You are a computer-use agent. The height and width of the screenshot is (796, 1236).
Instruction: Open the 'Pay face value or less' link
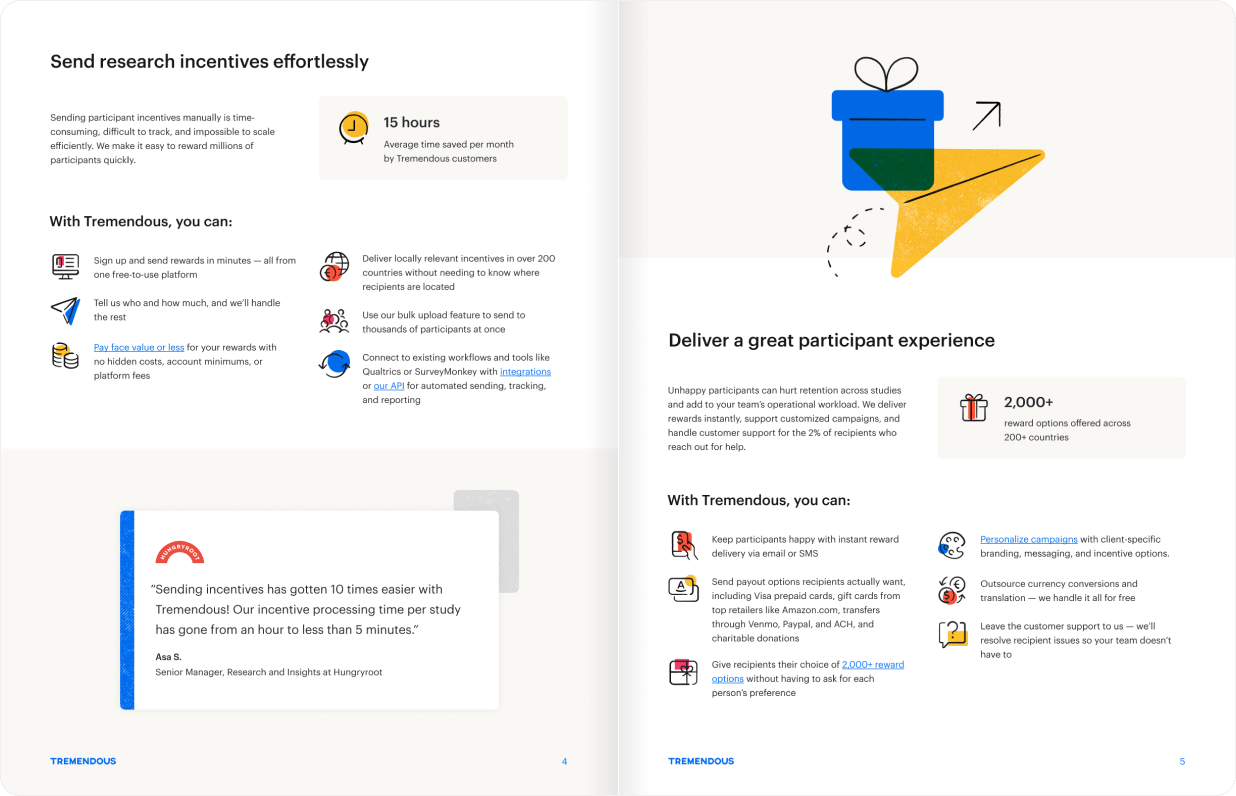(139, 347)
